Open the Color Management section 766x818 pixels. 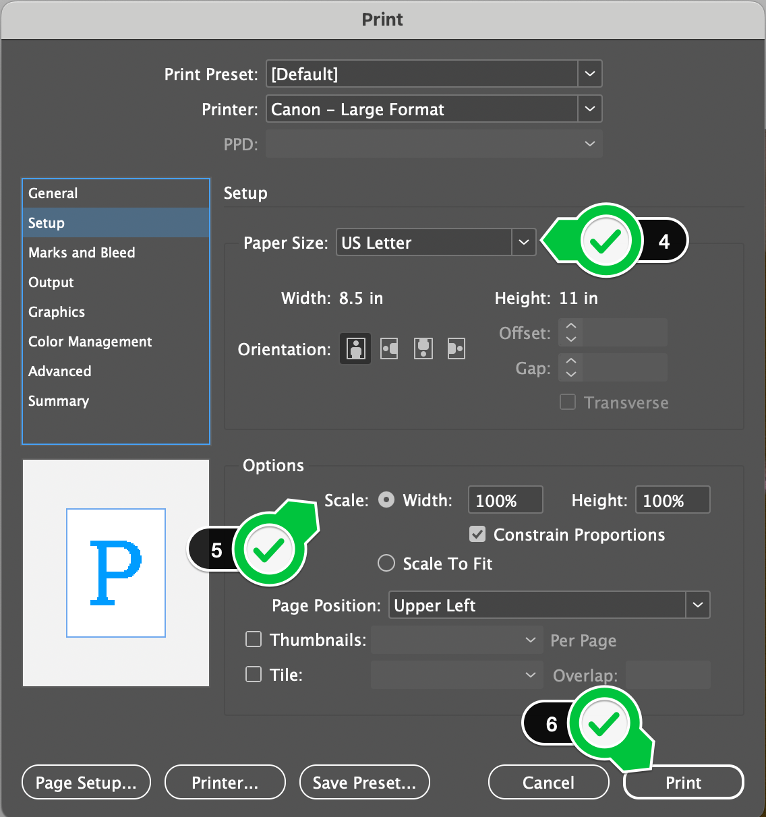click(x=116, y=342)
